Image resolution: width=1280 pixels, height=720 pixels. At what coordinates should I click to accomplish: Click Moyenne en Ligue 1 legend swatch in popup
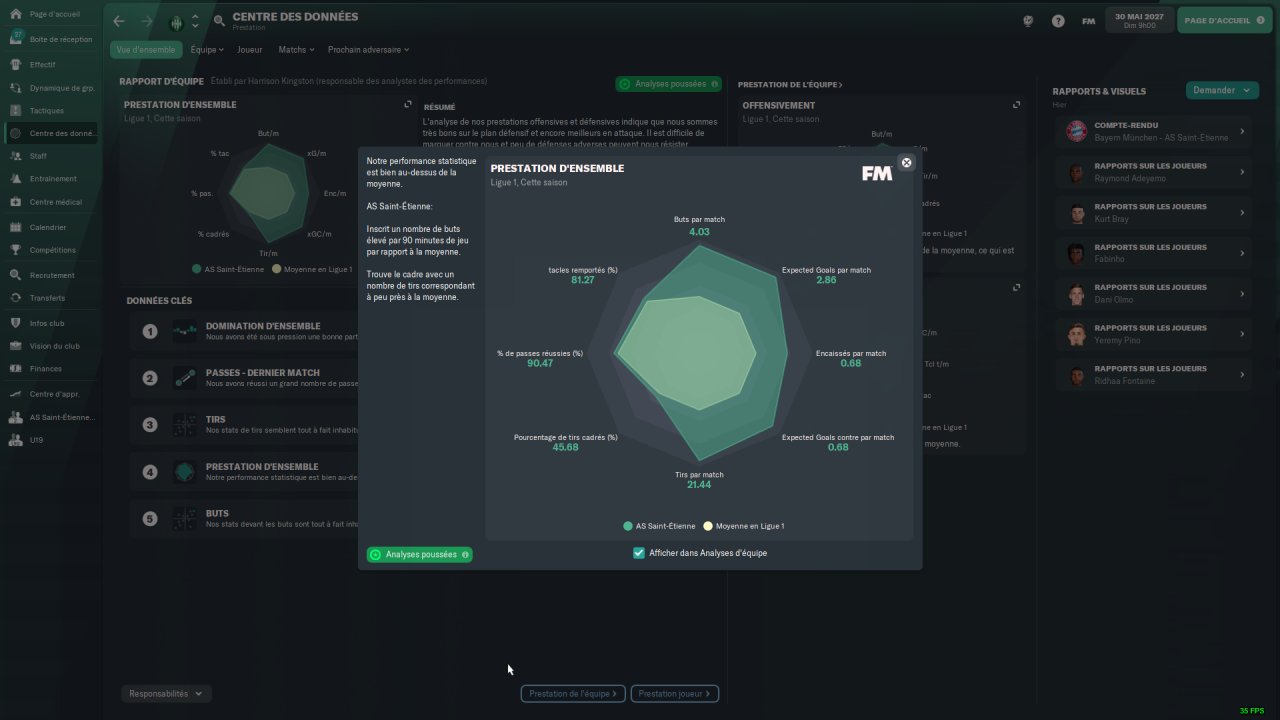pos(708,526)
